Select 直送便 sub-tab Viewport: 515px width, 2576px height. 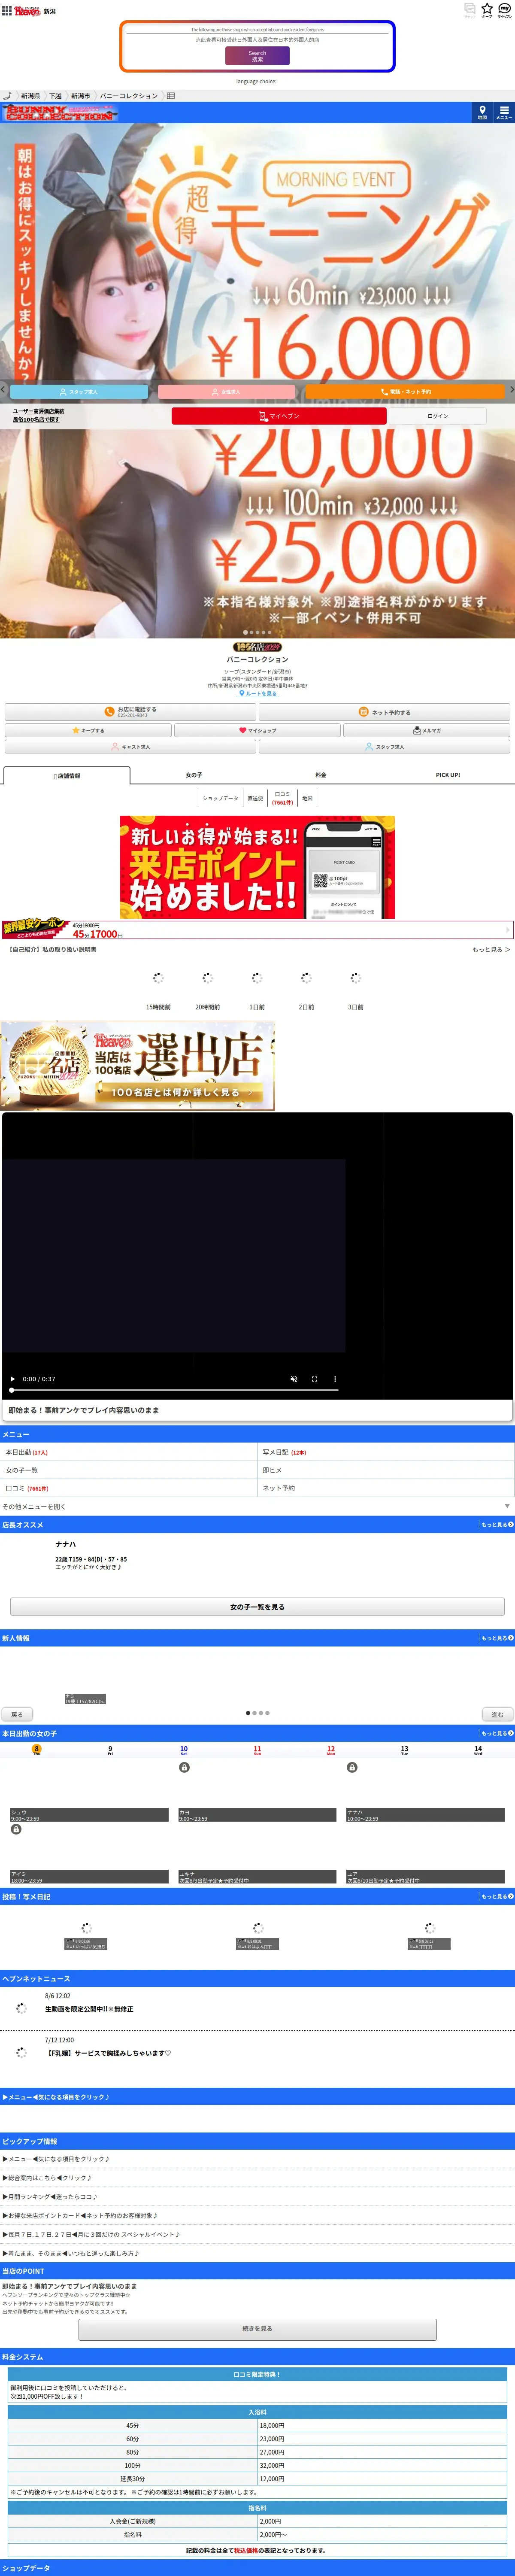point(255,798)
